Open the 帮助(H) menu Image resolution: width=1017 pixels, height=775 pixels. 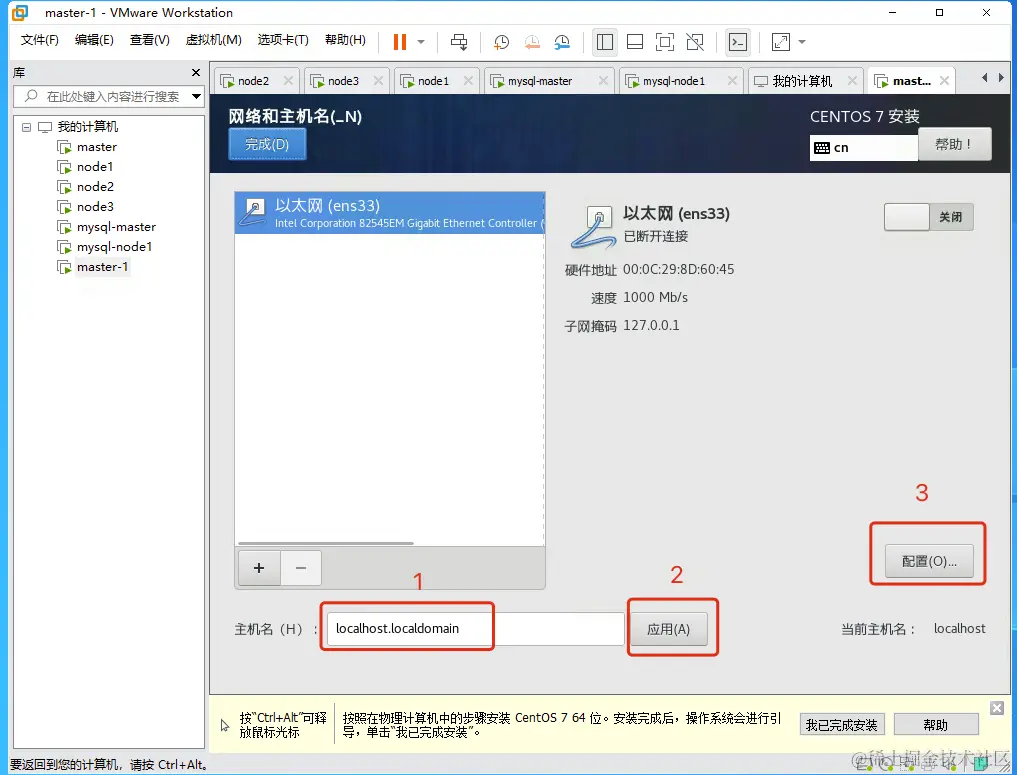(345, 40)
